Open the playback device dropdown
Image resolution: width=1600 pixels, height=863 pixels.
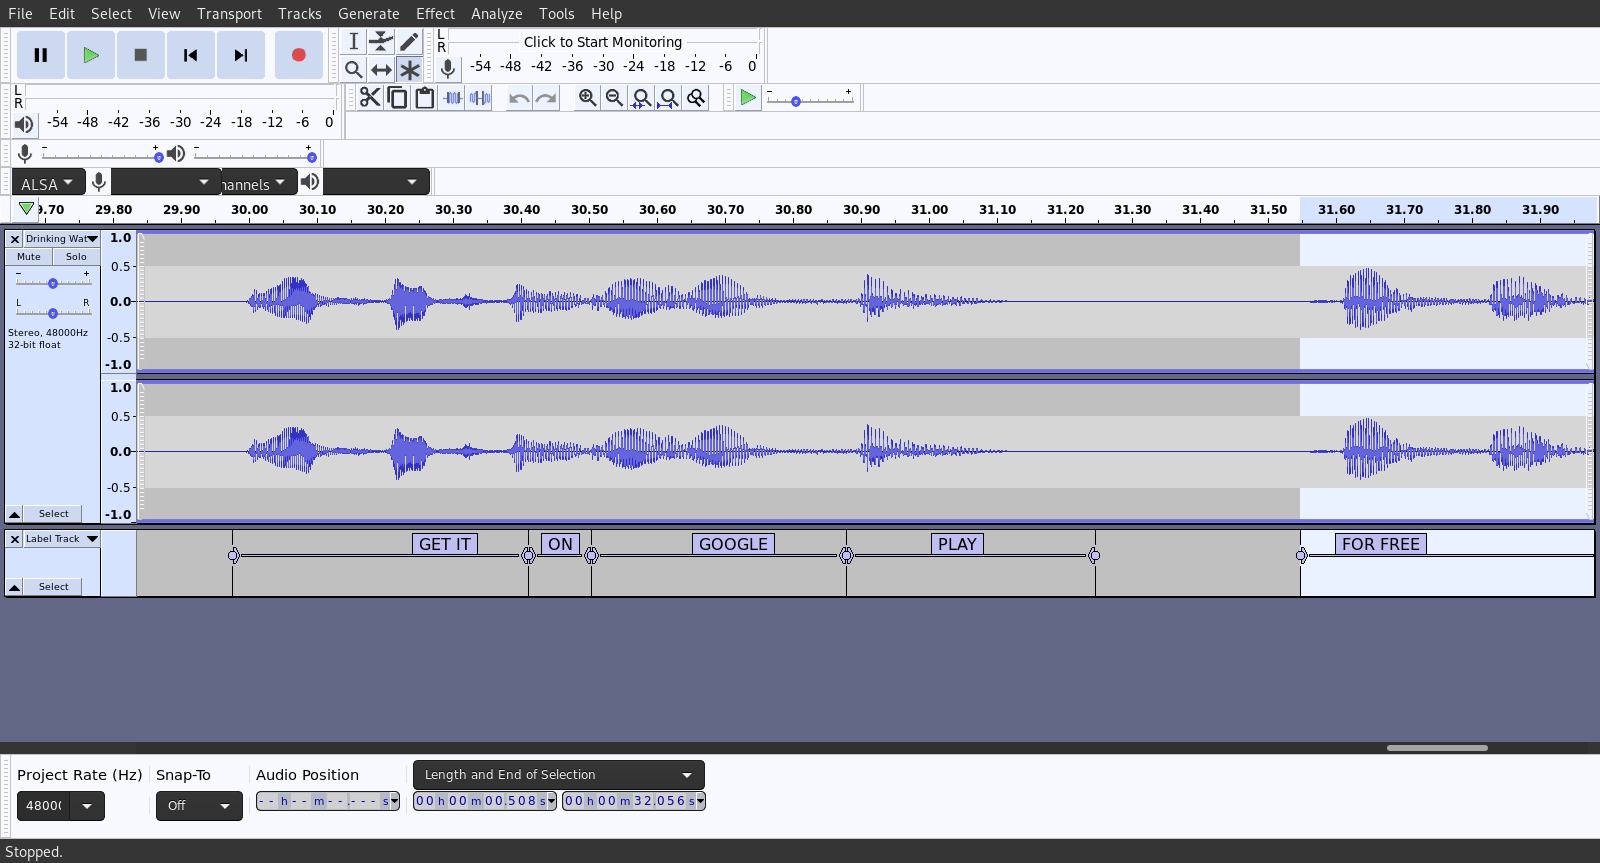[x=376, y=183]
